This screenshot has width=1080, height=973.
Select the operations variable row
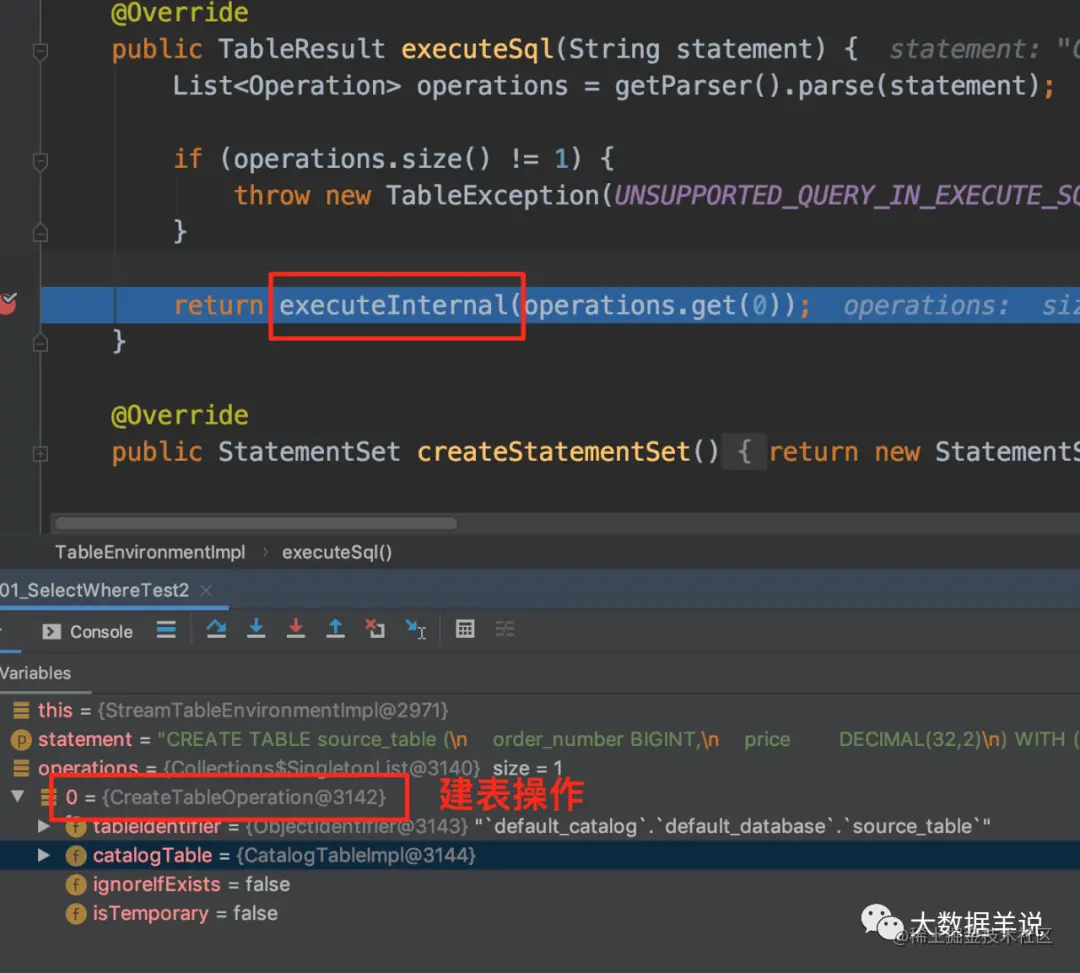tap(540, 768)
